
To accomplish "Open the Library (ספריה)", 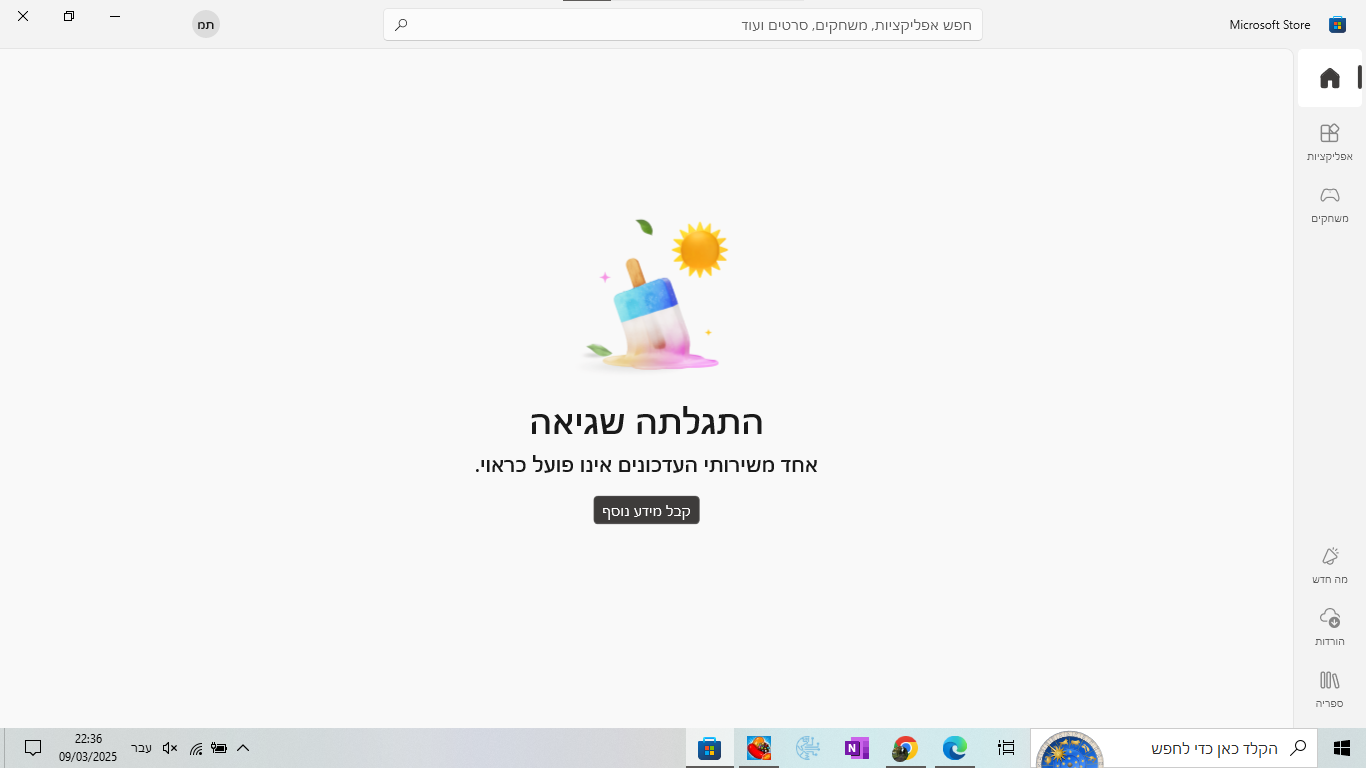I will 1329,688.
